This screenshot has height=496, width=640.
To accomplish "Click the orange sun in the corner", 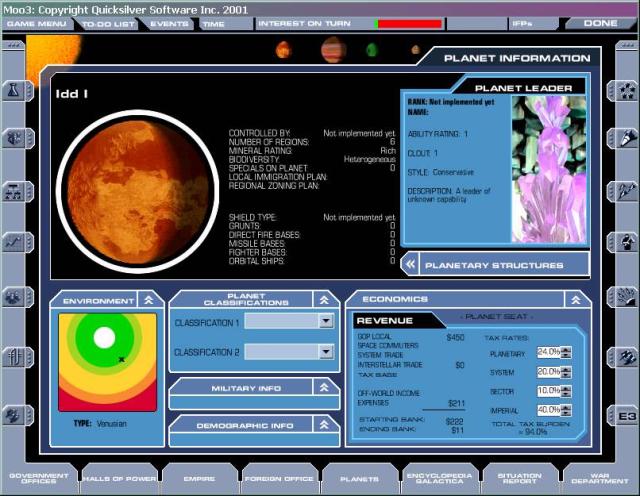I will click(x=53, y=54).
